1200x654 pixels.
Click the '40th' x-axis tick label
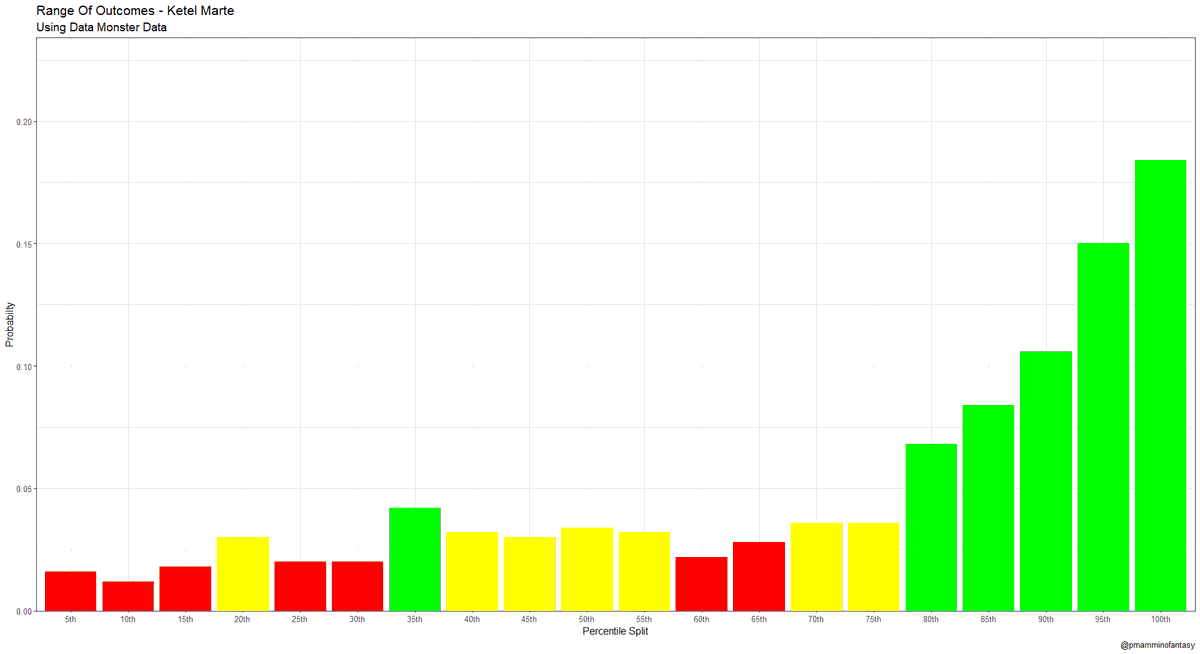[472, 620]
